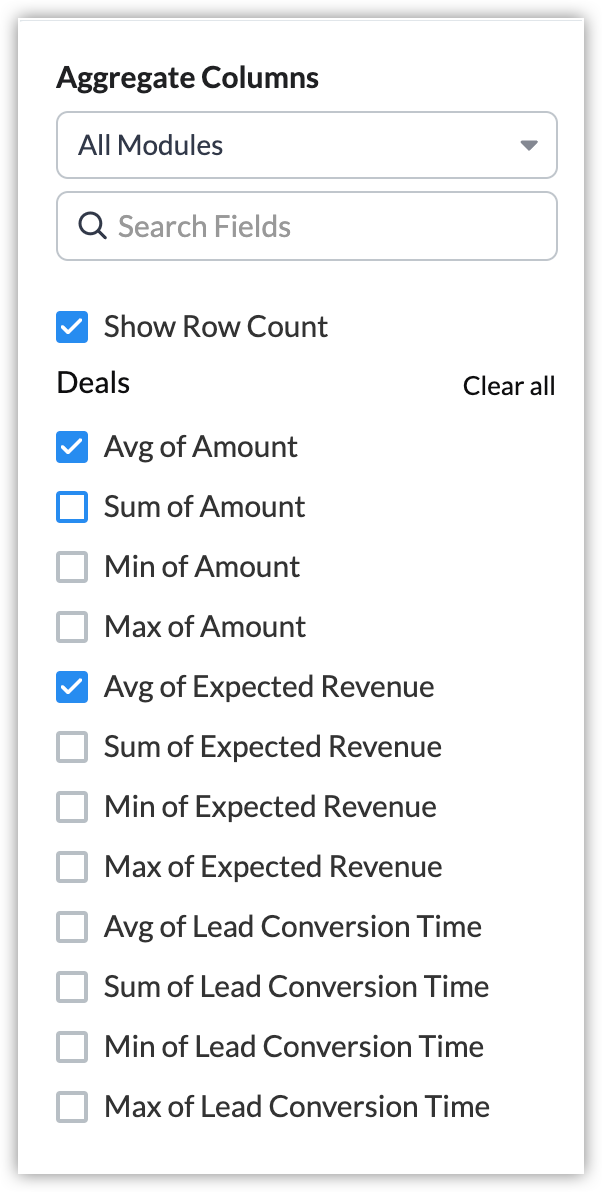The width and height of the screenshot is (602, 1192).
Task: Click the Aggregate Columns panel title
Action: coord(188,78)
